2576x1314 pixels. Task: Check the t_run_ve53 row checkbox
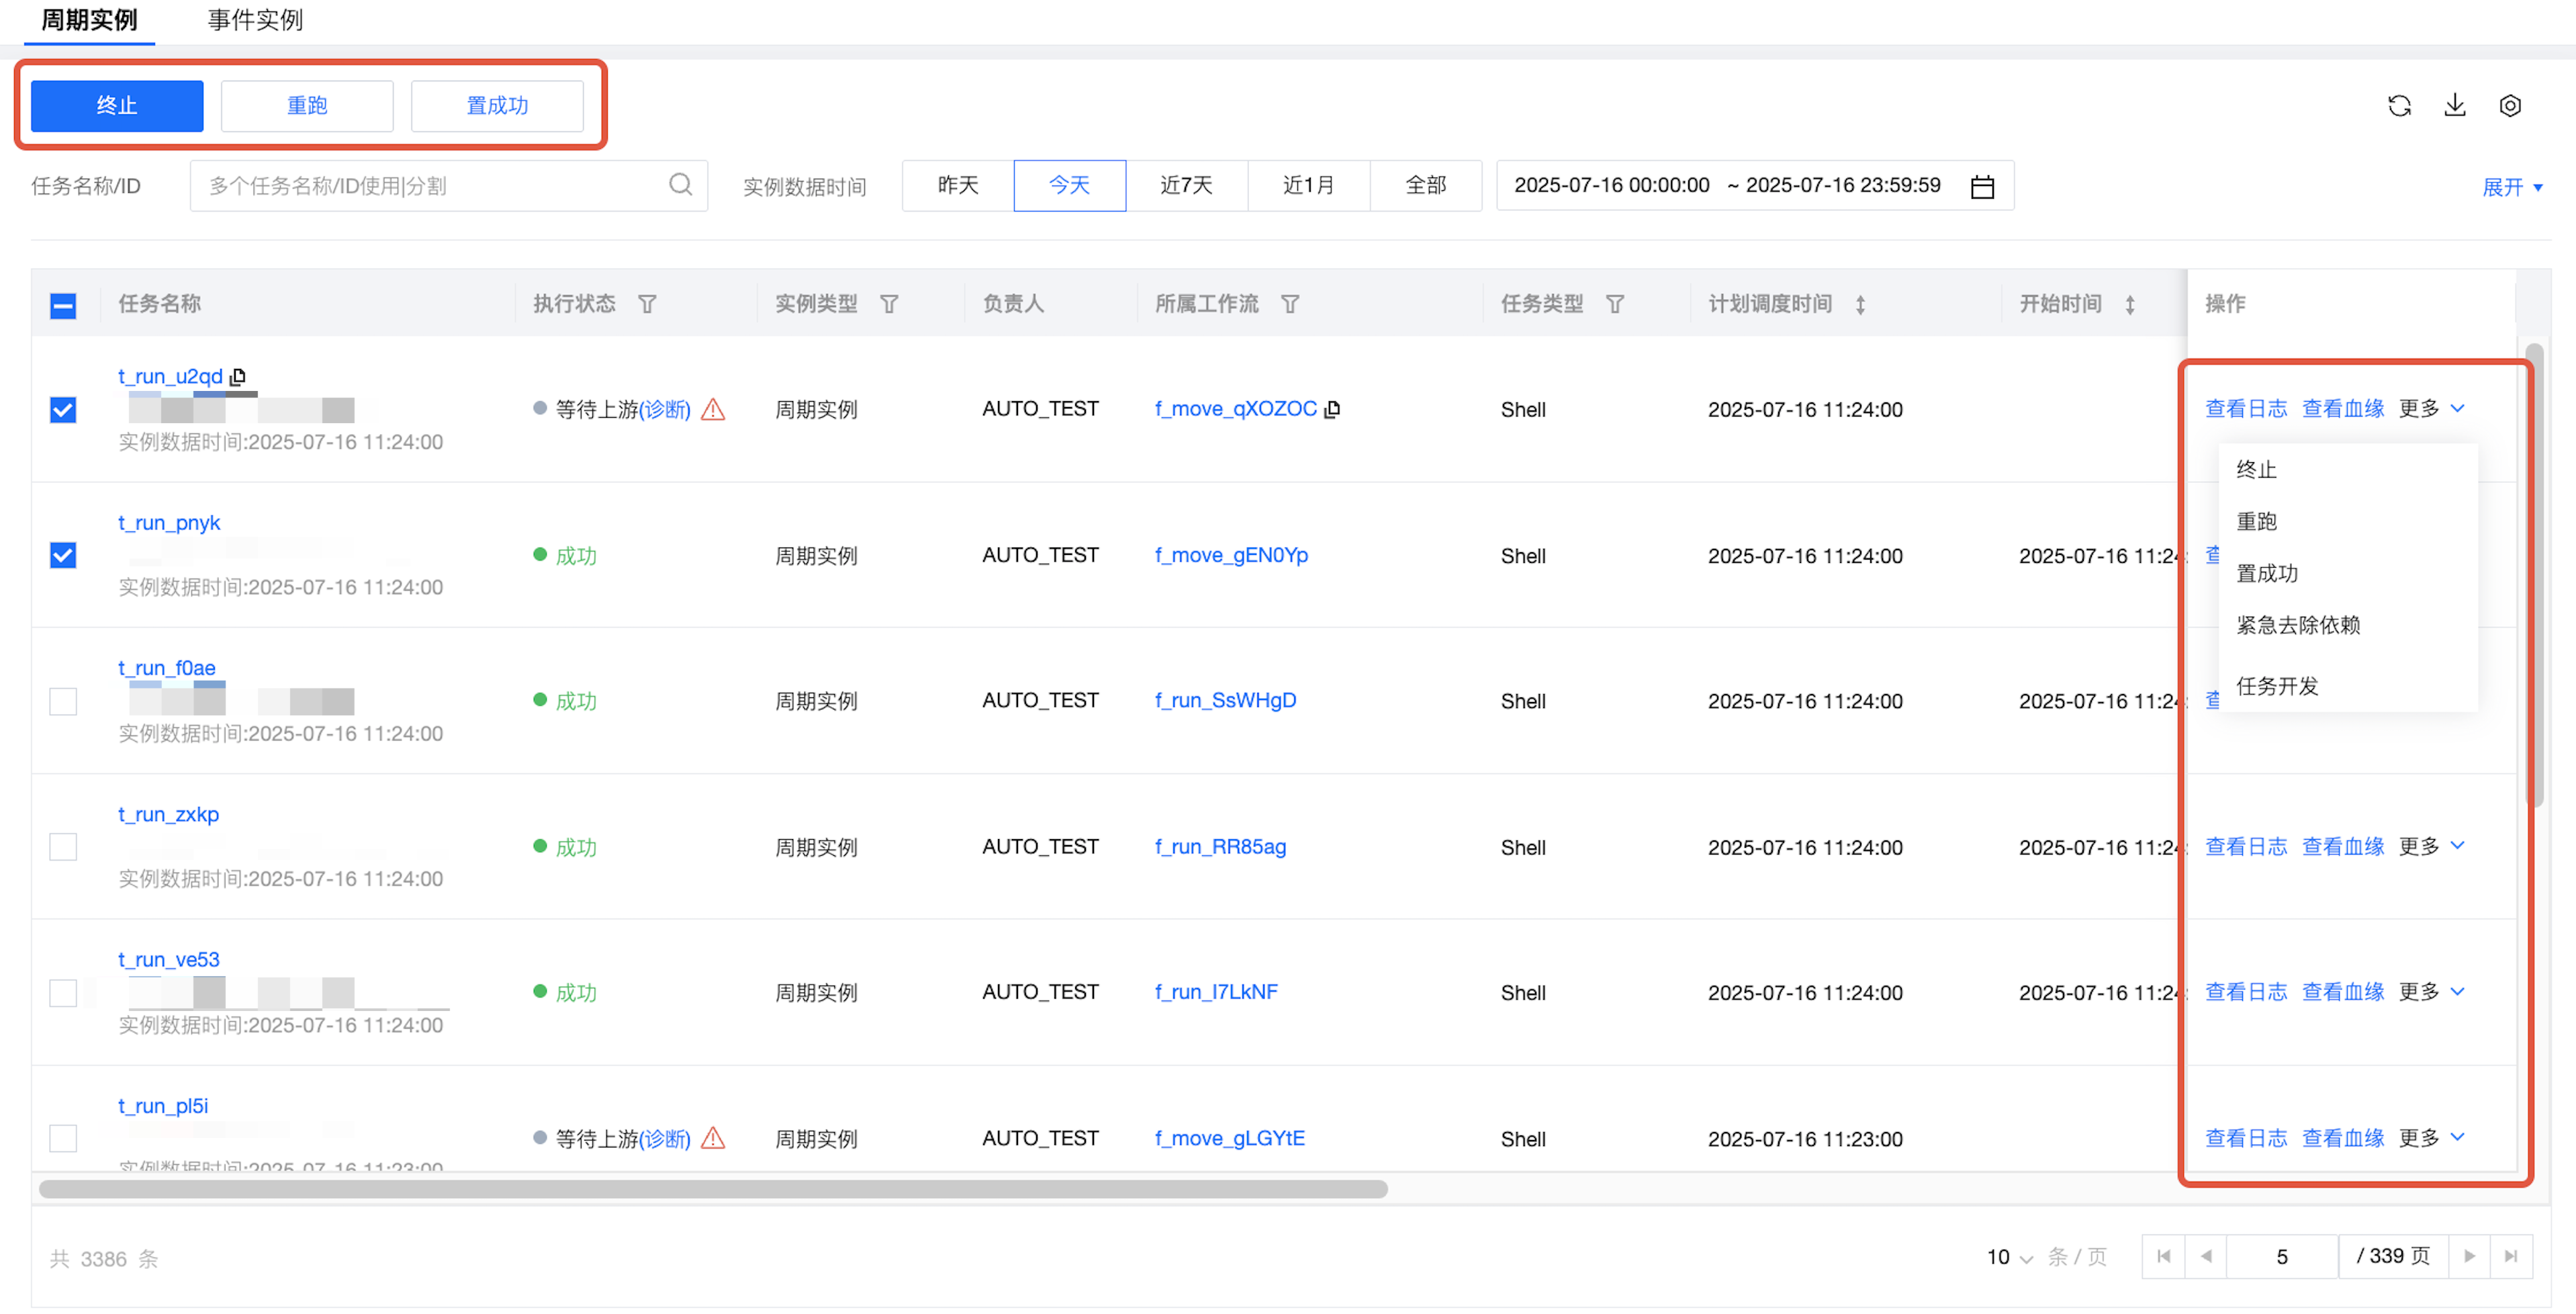63,992
